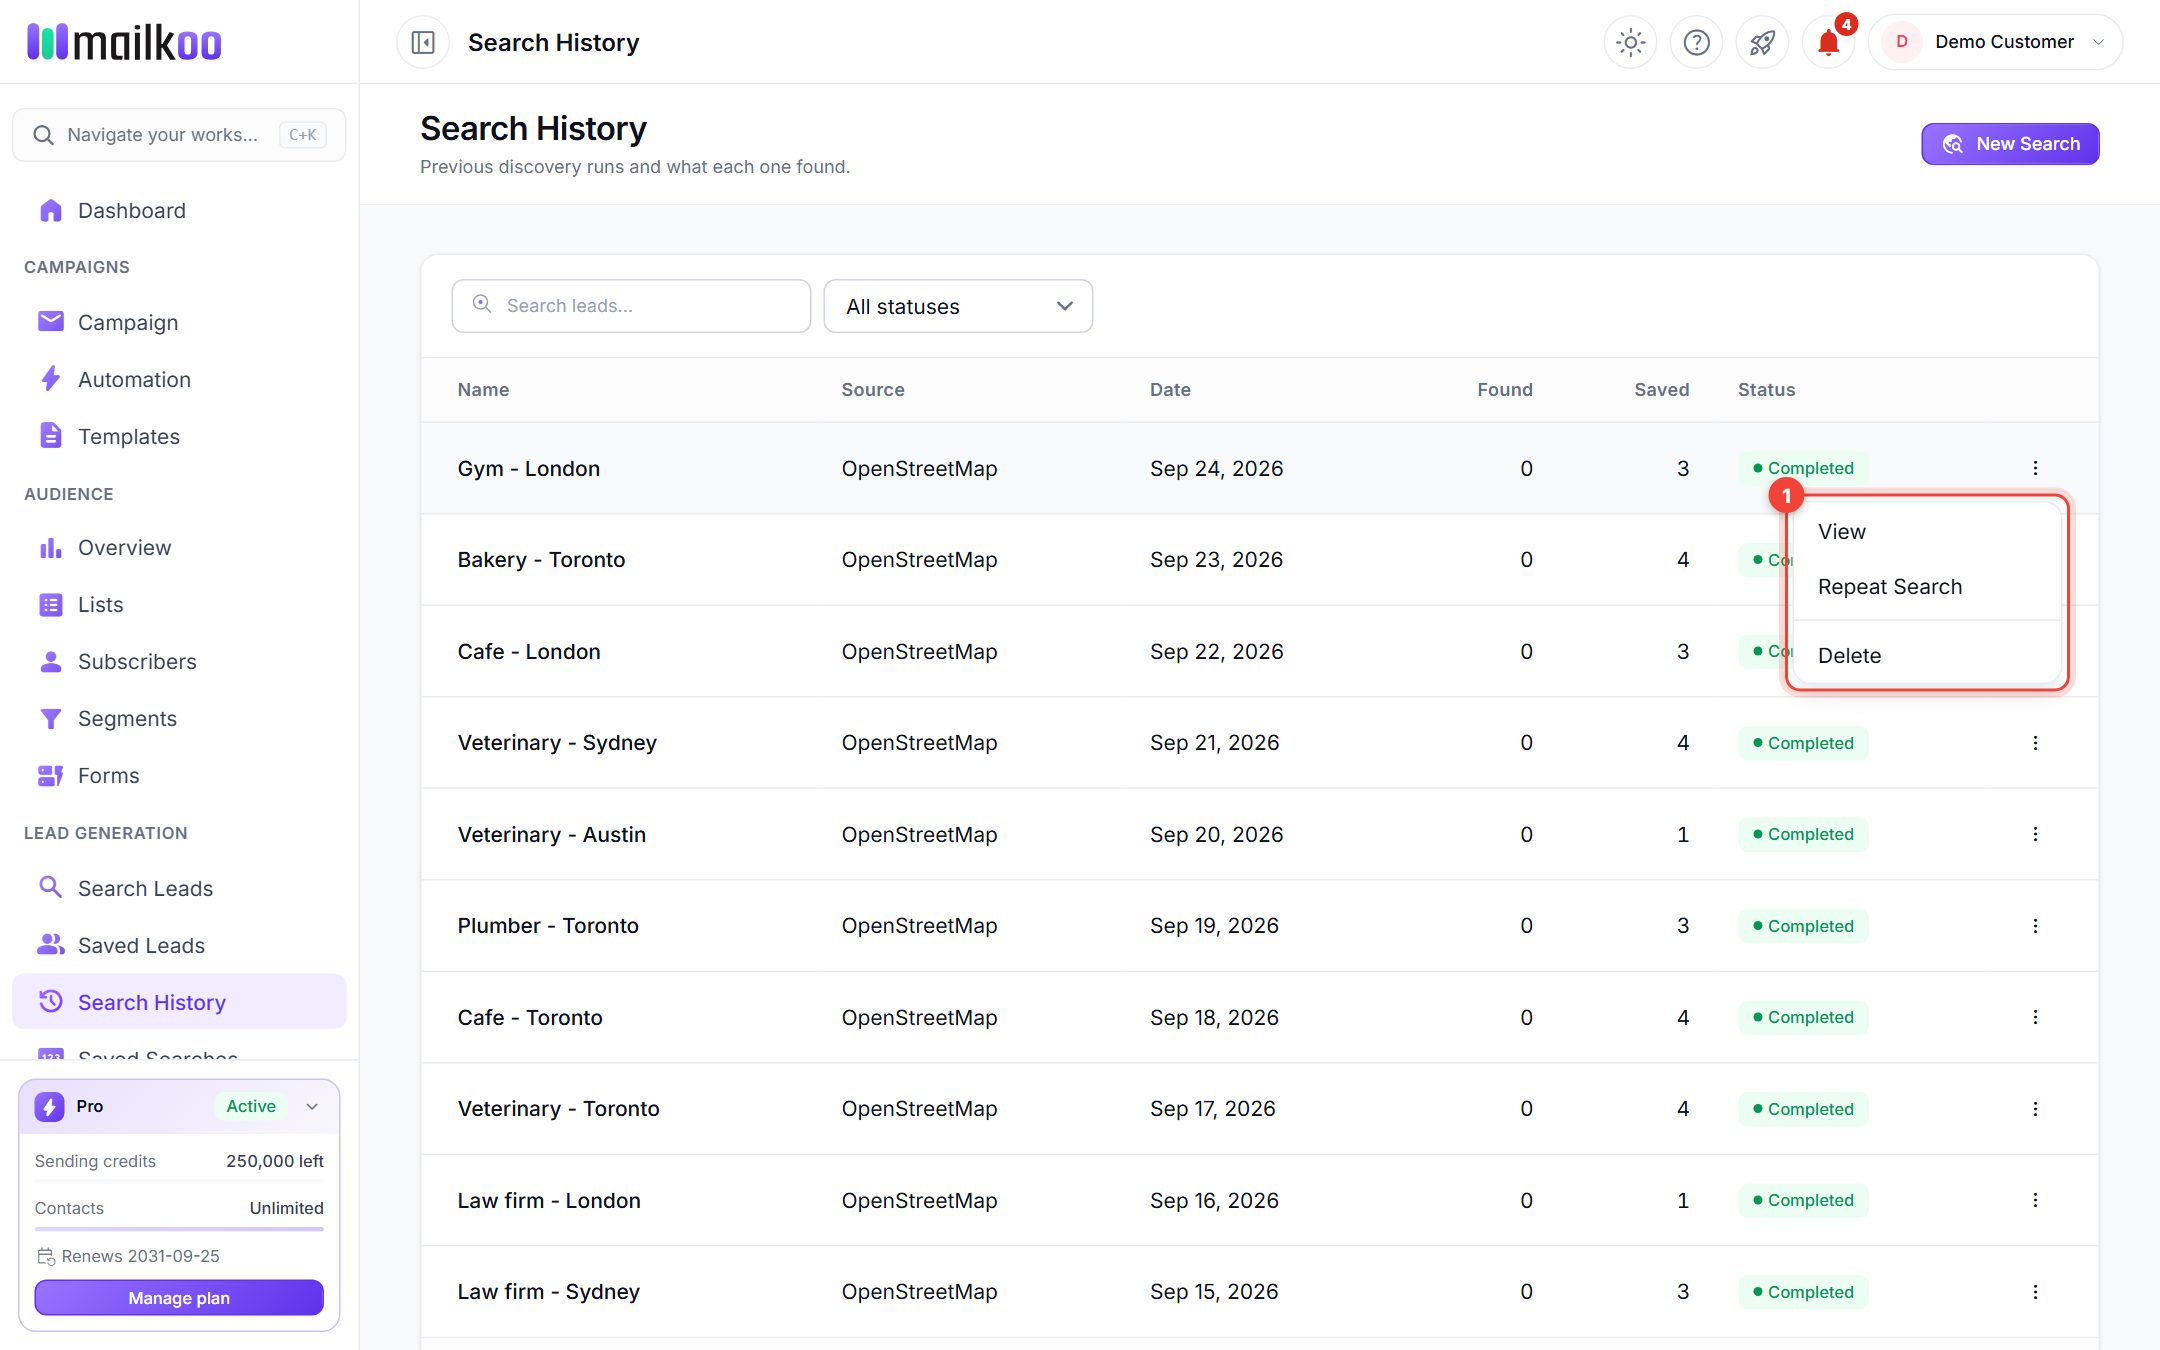Screen dimensions: 2160x1350
Task: Open audience Overview page
Action: click(x=179, y=547)
